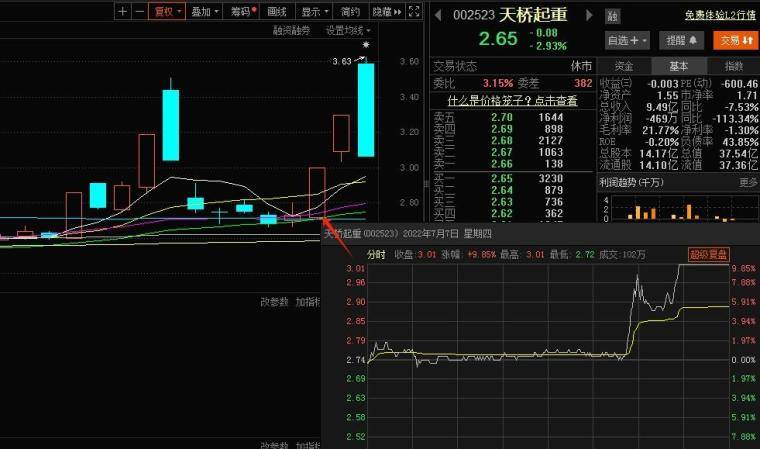This screenshot has height=449, width=760.
Task: Open 免费体验L2行情 link
Action: (720, 16)
